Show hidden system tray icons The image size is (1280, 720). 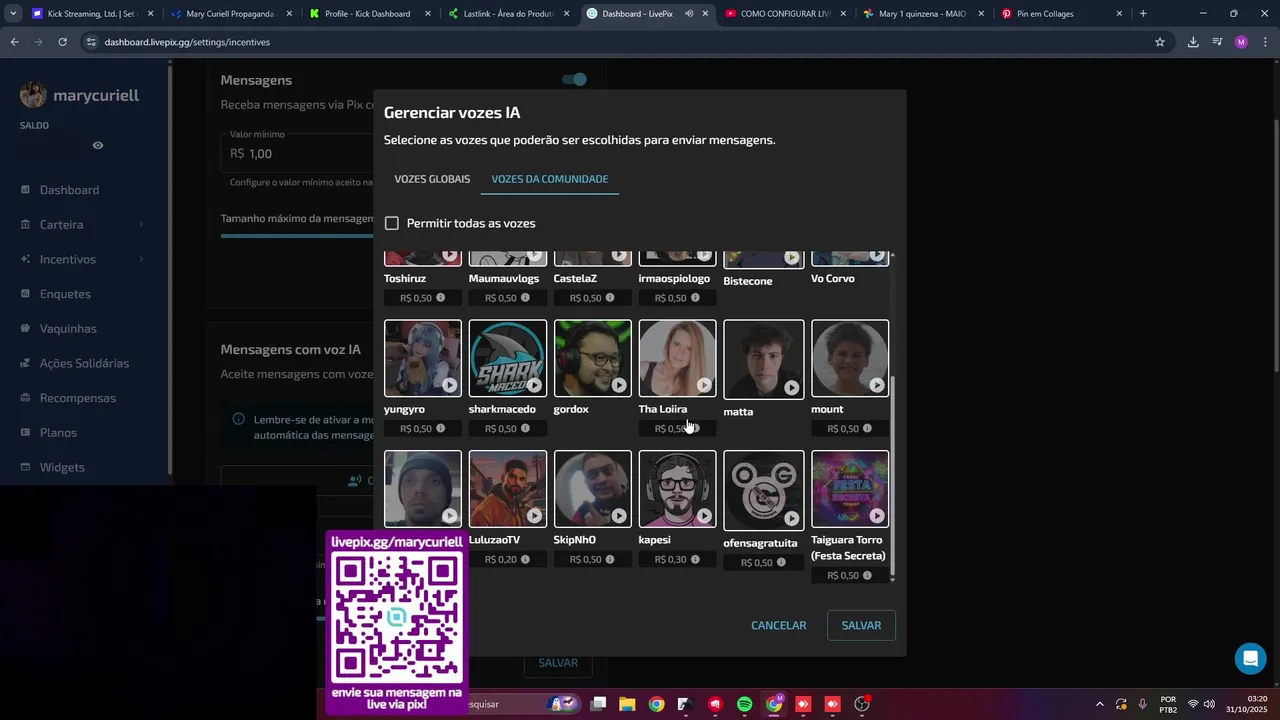(x=1099, y=704)
